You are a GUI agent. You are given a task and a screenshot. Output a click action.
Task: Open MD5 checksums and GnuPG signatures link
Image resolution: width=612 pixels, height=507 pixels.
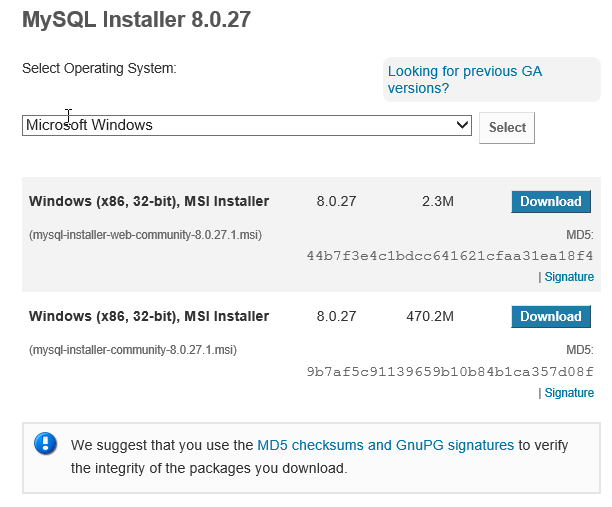point(385,445)
